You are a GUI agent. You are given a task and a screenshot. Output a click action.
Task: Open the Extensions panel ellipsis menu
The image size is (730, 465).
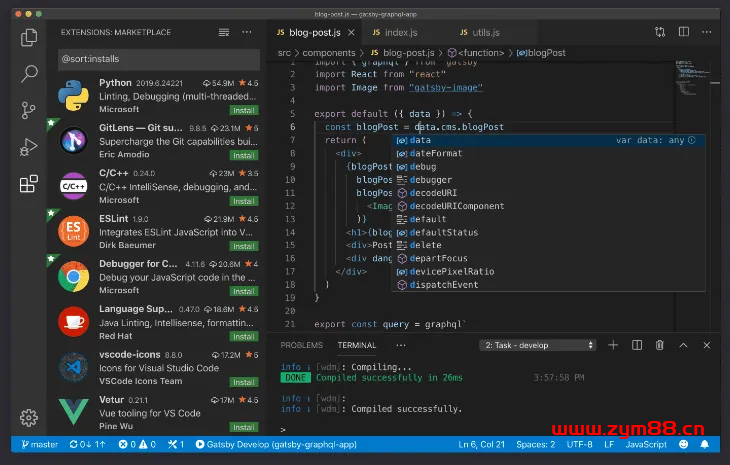click(245, 32)
